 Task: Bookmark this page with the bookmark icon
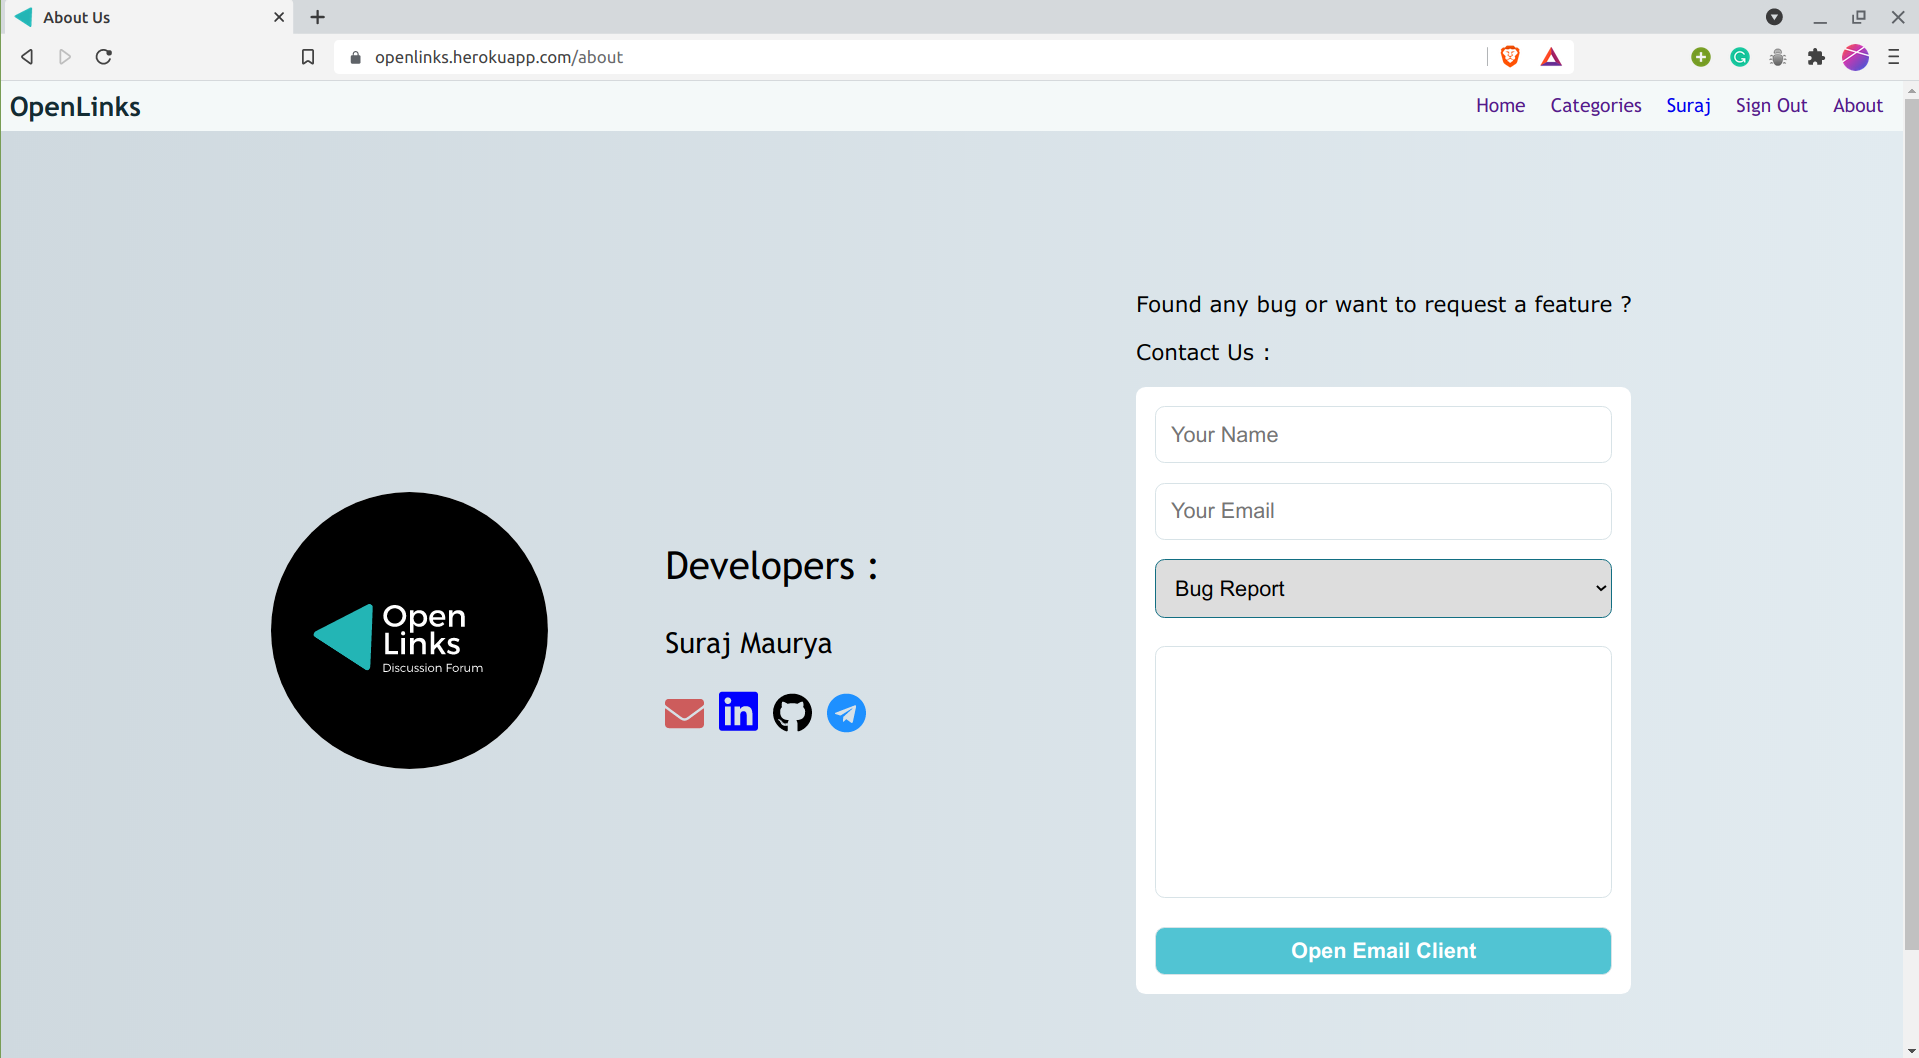pos(308,57)
